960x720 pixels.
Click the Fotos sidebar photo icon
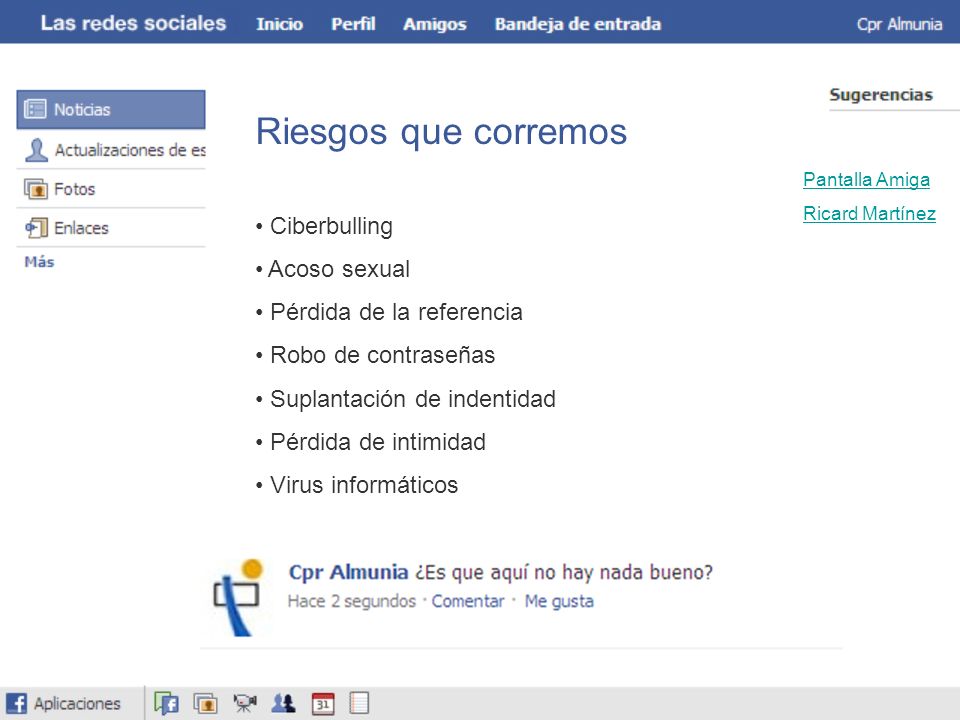pos(36,189)
